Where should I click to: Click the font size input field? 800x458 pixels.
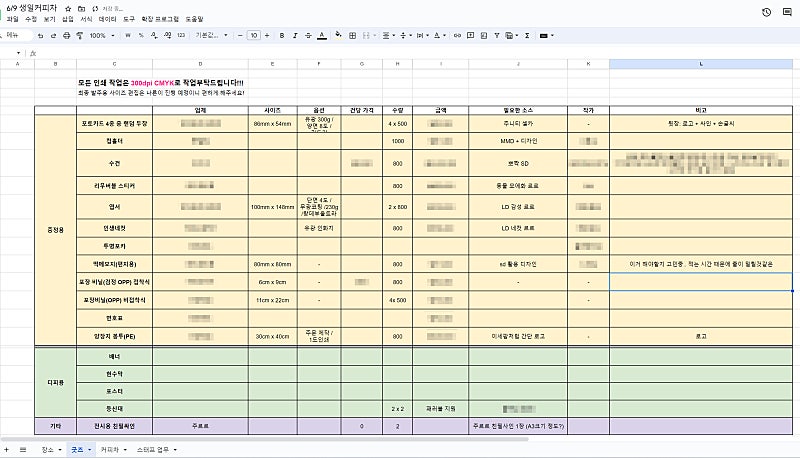click(254, 36)
